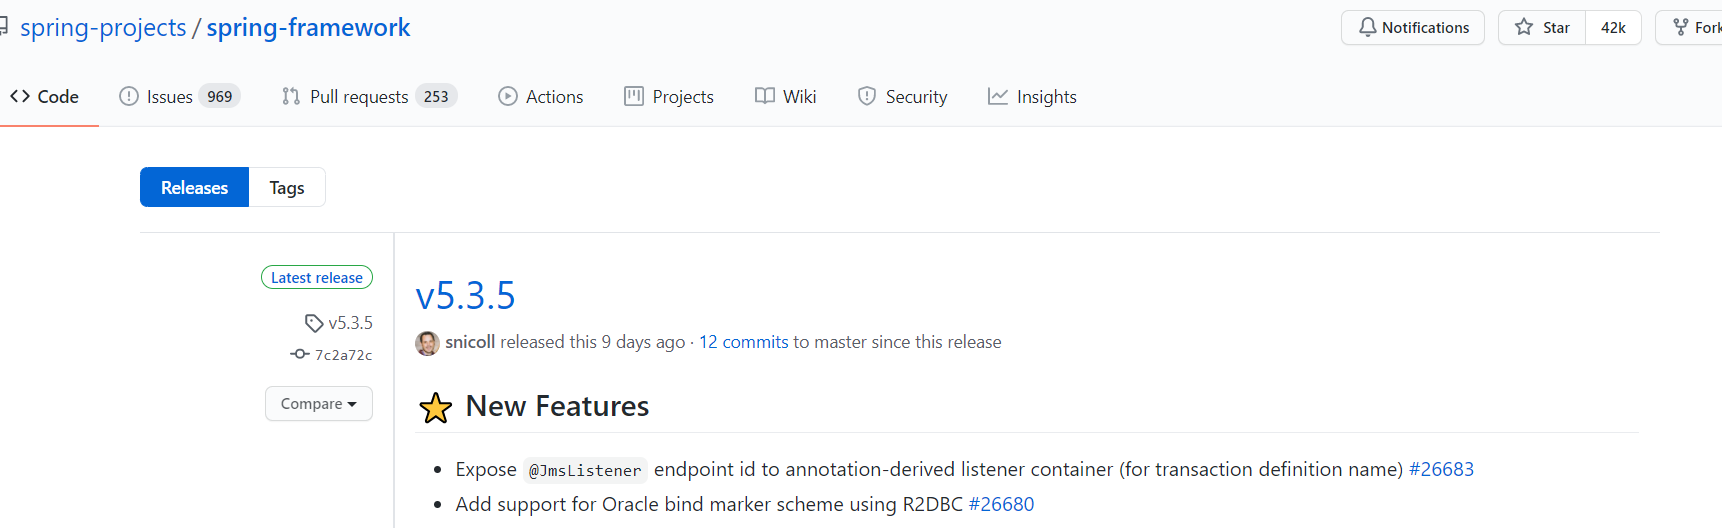This screenshot has width=1722, height=528.
Task: Open commit 7c2a72c
Action: tap(343, 355)
